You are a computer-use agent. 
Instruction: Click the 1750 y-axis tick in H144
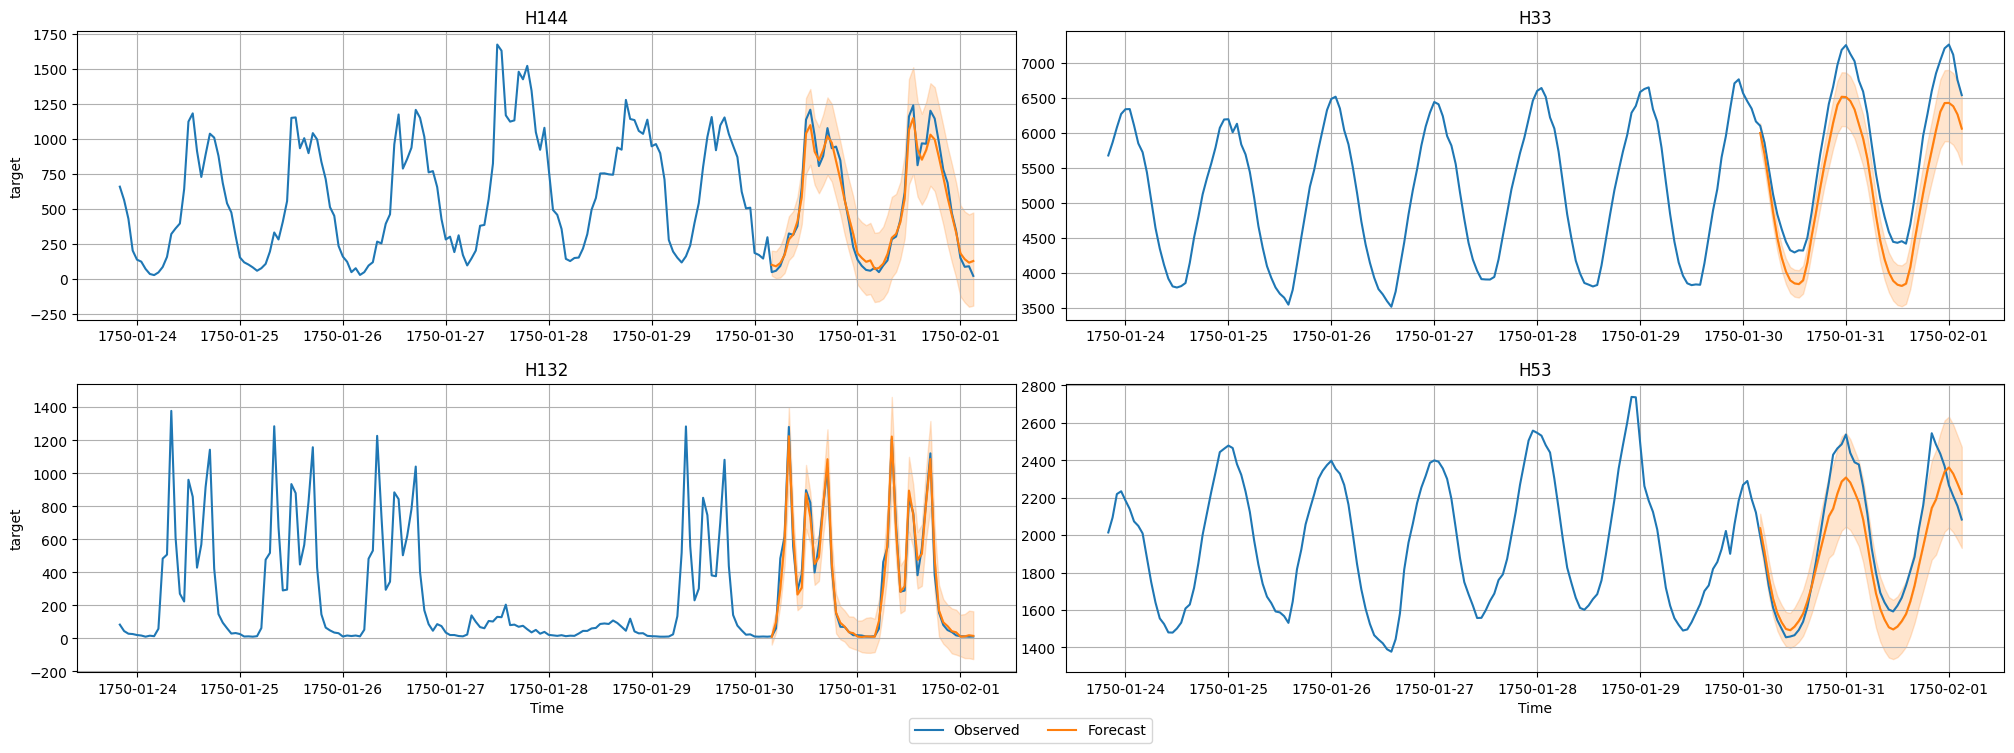(x=51, y=35)
